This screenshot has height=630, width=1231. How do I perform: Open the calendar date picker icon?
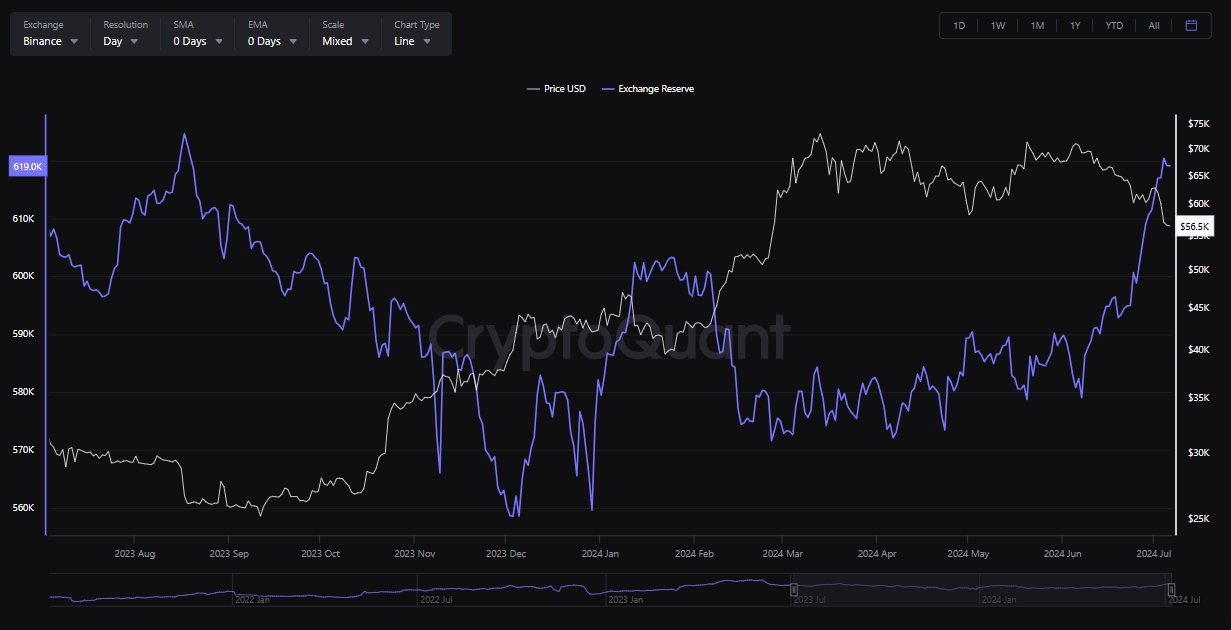pyautogui.click(x=1191, y=25)
